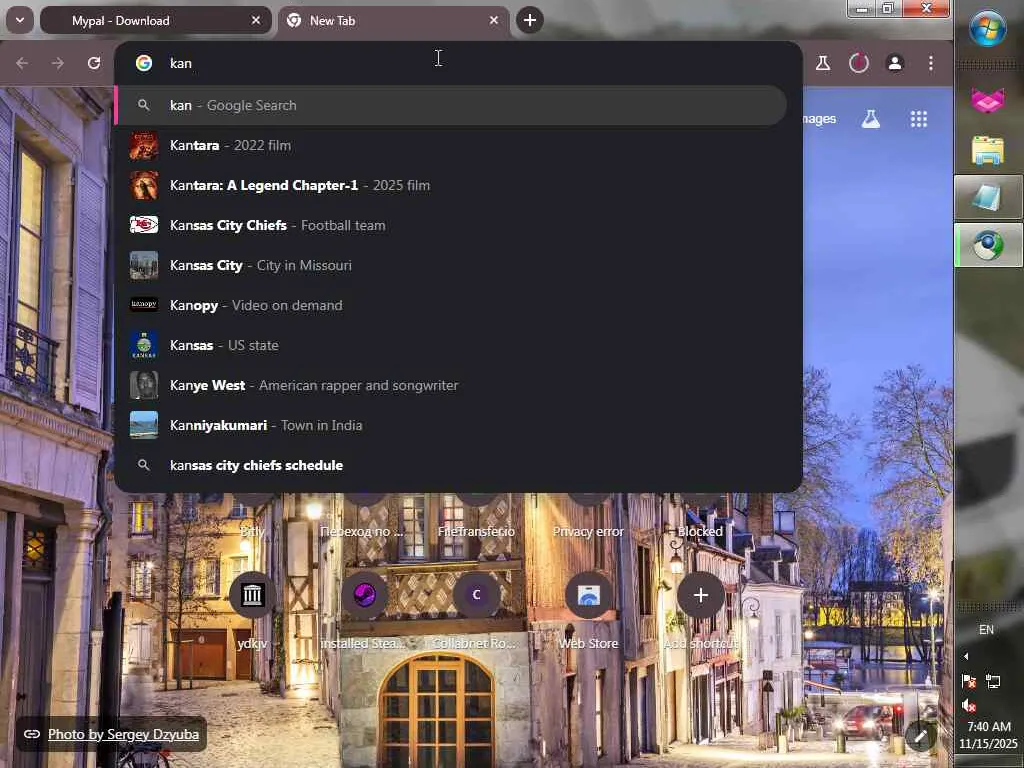Open the Bitly shortcut label
The width and height of the screenshot is (1024, 768).
click(x=252, y=532)
